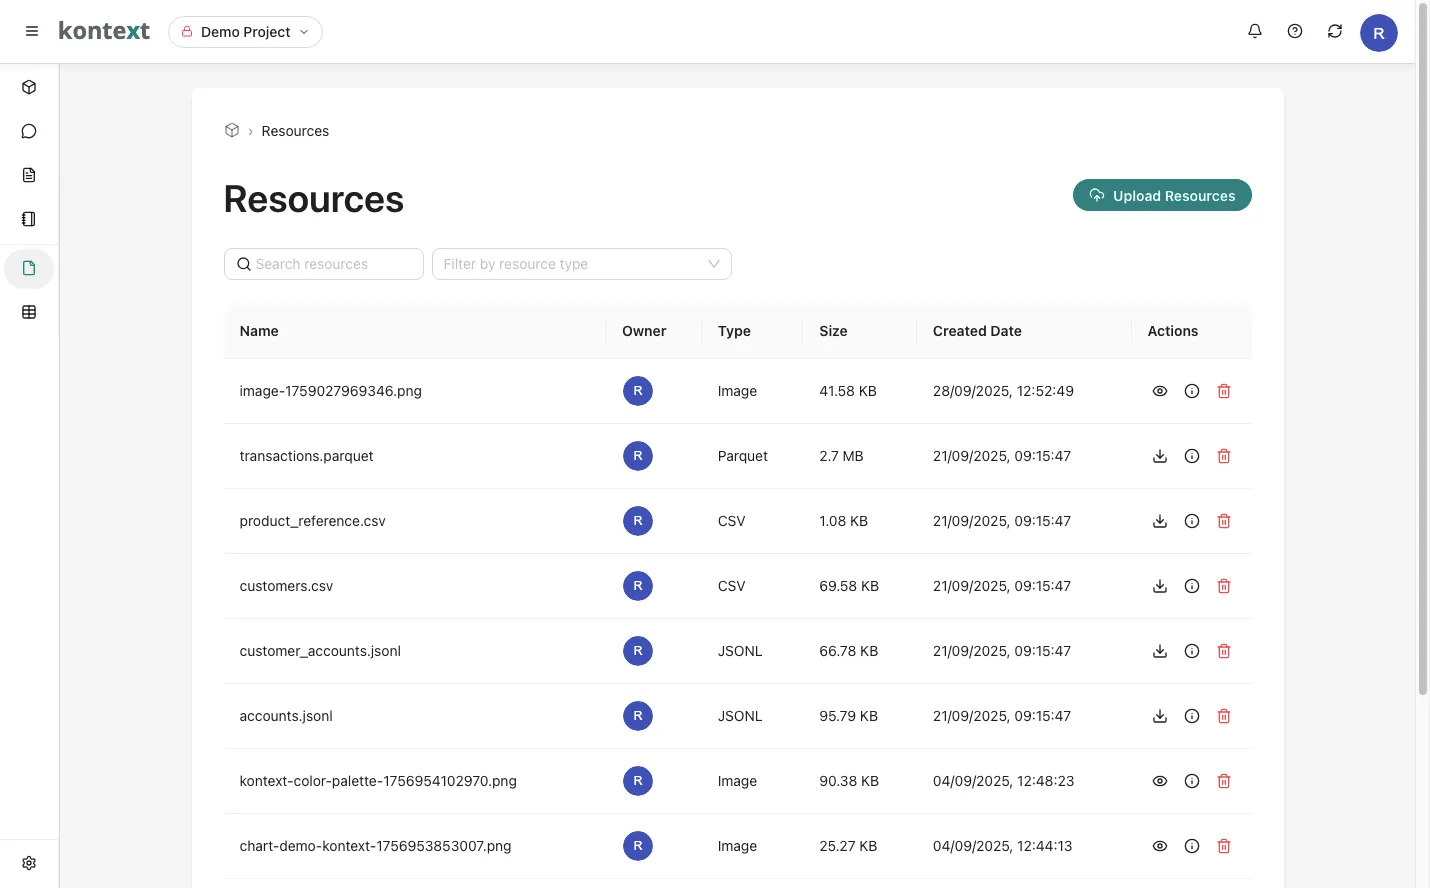The width and height of the screenshot is (1430, 888).
Task: Show info for product_reference.csv
Action: tap(1192, 521)
